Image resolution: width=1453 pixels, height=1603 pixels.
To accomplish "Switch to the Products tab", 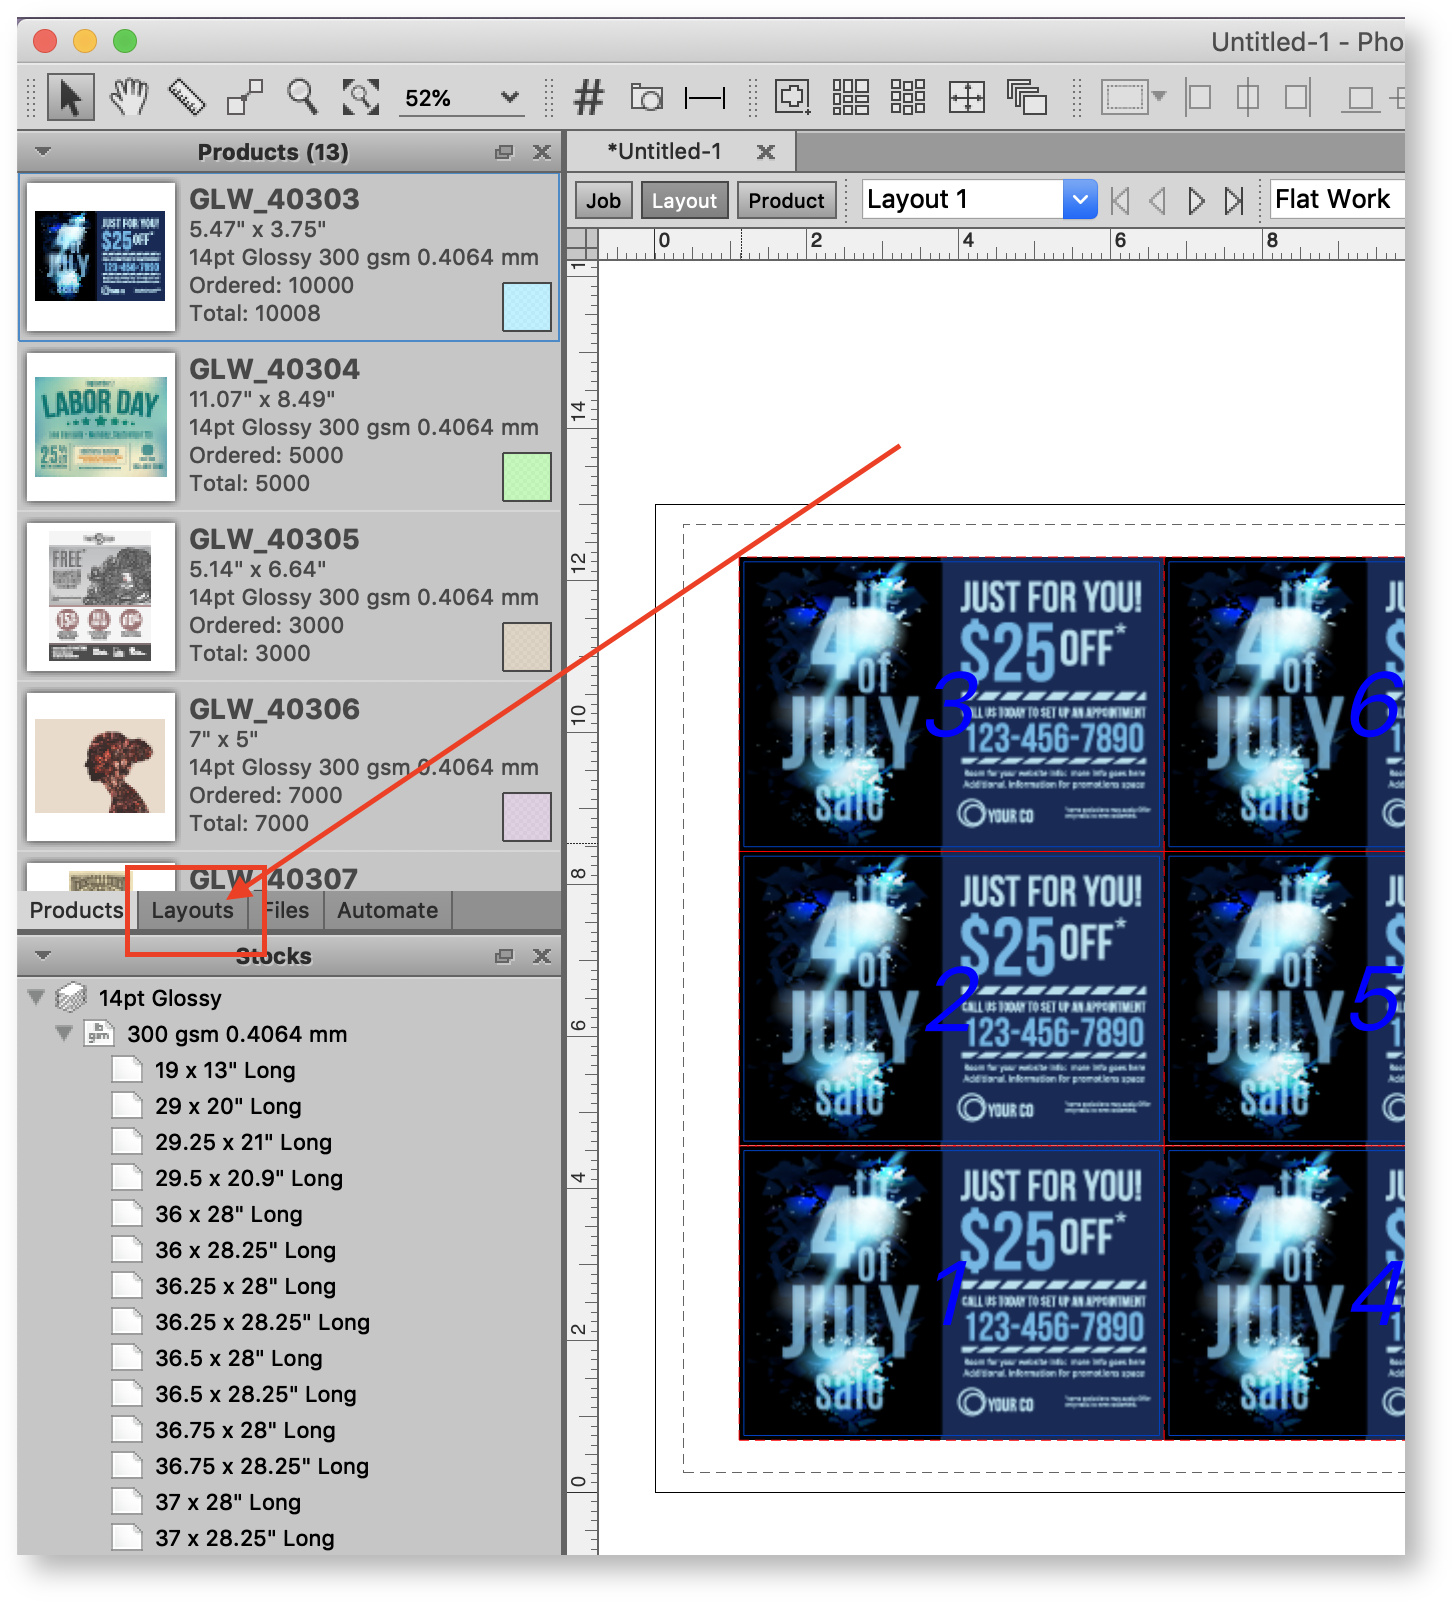I will click(76, 910).
